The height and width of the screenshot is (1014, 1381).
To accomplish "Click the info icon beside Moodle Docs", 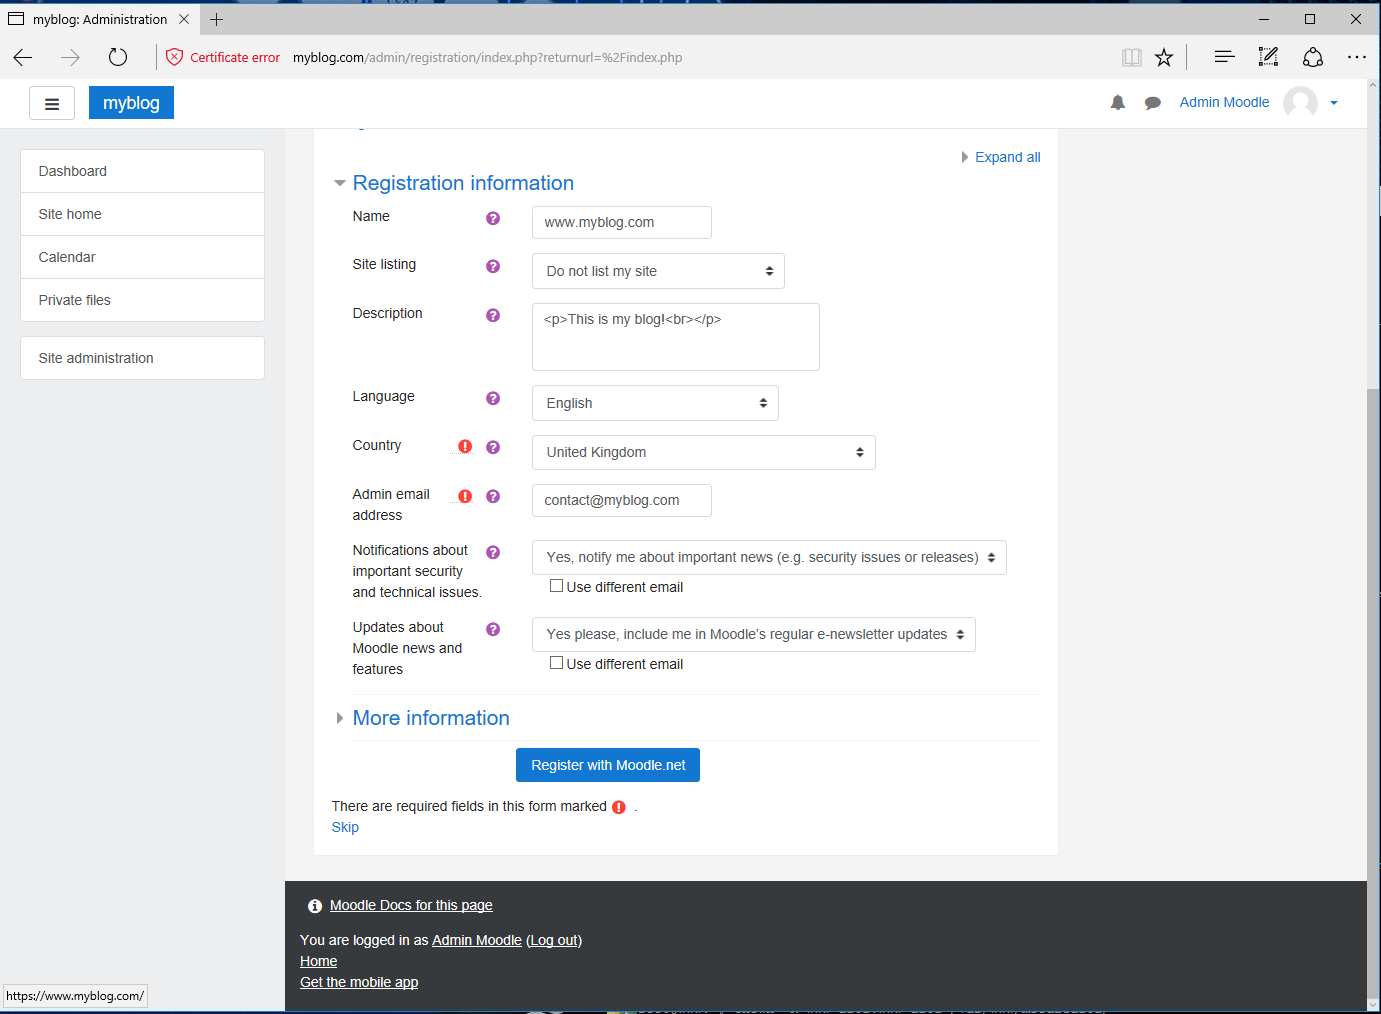I will coord(315,906).
